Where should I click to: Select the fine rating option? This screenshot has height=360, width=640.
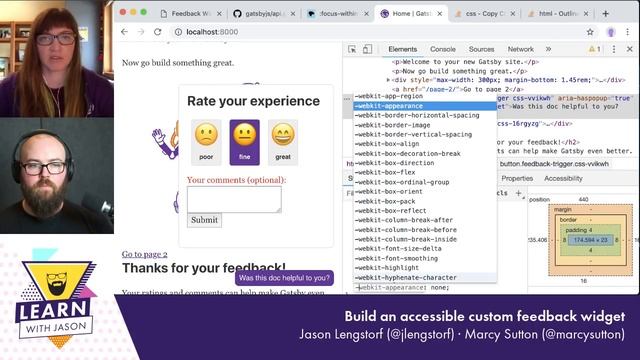point(244,142)
